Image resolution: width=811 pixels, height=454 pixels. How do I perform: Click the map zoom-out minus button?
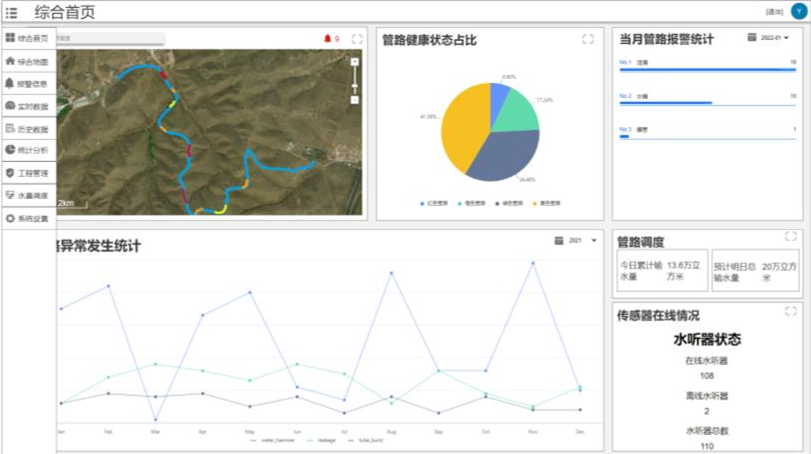click(x=354, y=99)
